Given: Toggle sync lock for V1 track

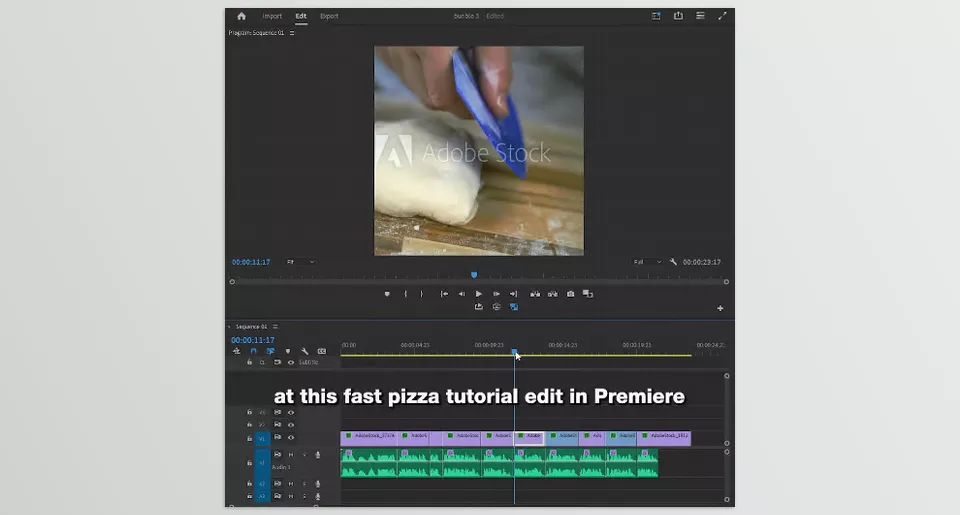Looking at the screenshot, I should pos(277,438).
